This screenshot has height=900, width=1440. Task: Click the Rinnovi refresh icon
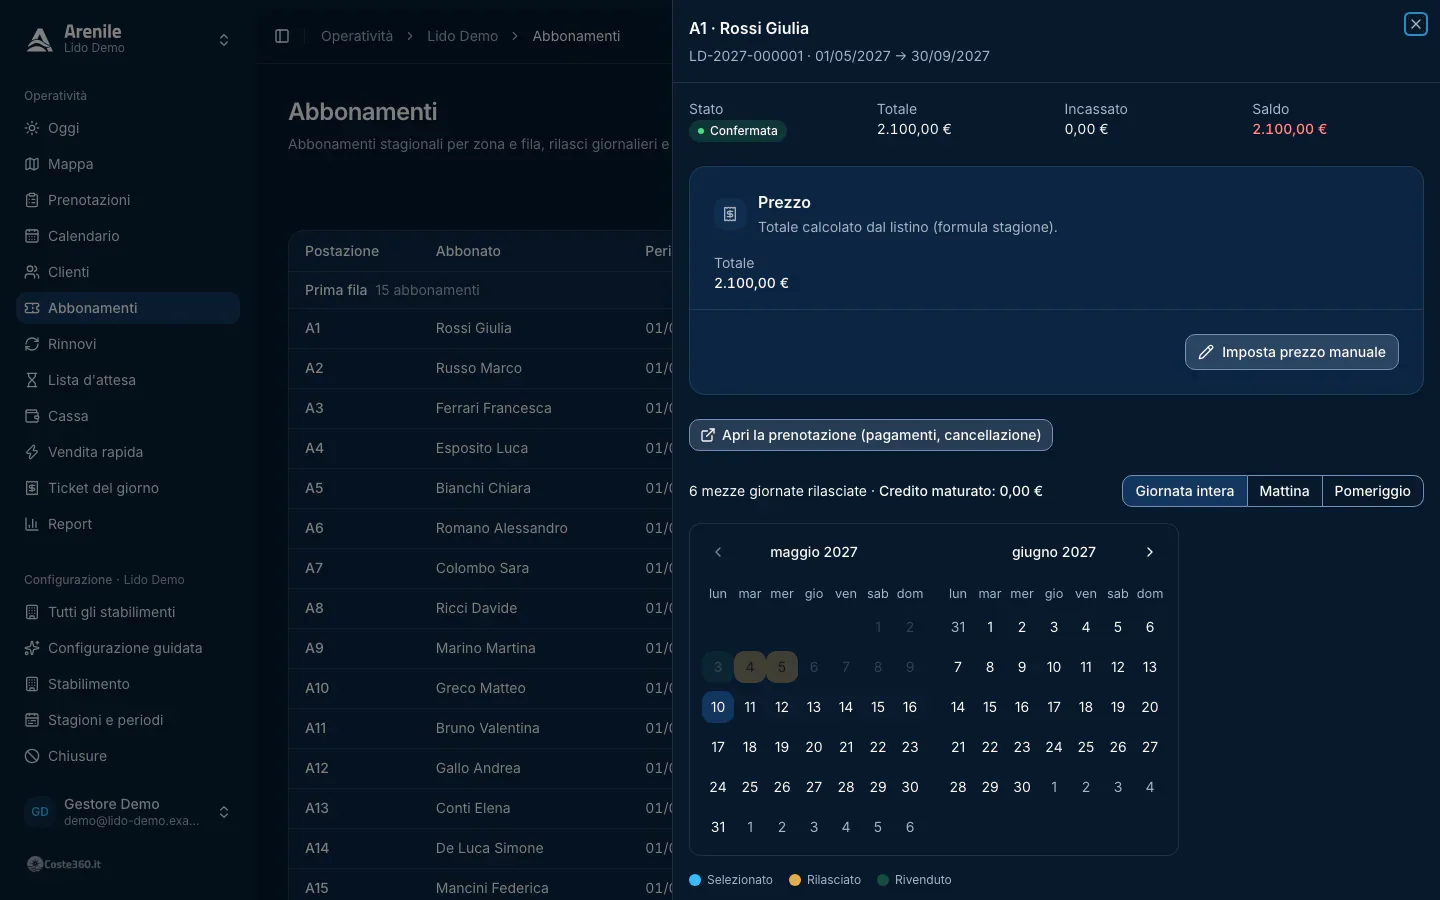point(32,344)
